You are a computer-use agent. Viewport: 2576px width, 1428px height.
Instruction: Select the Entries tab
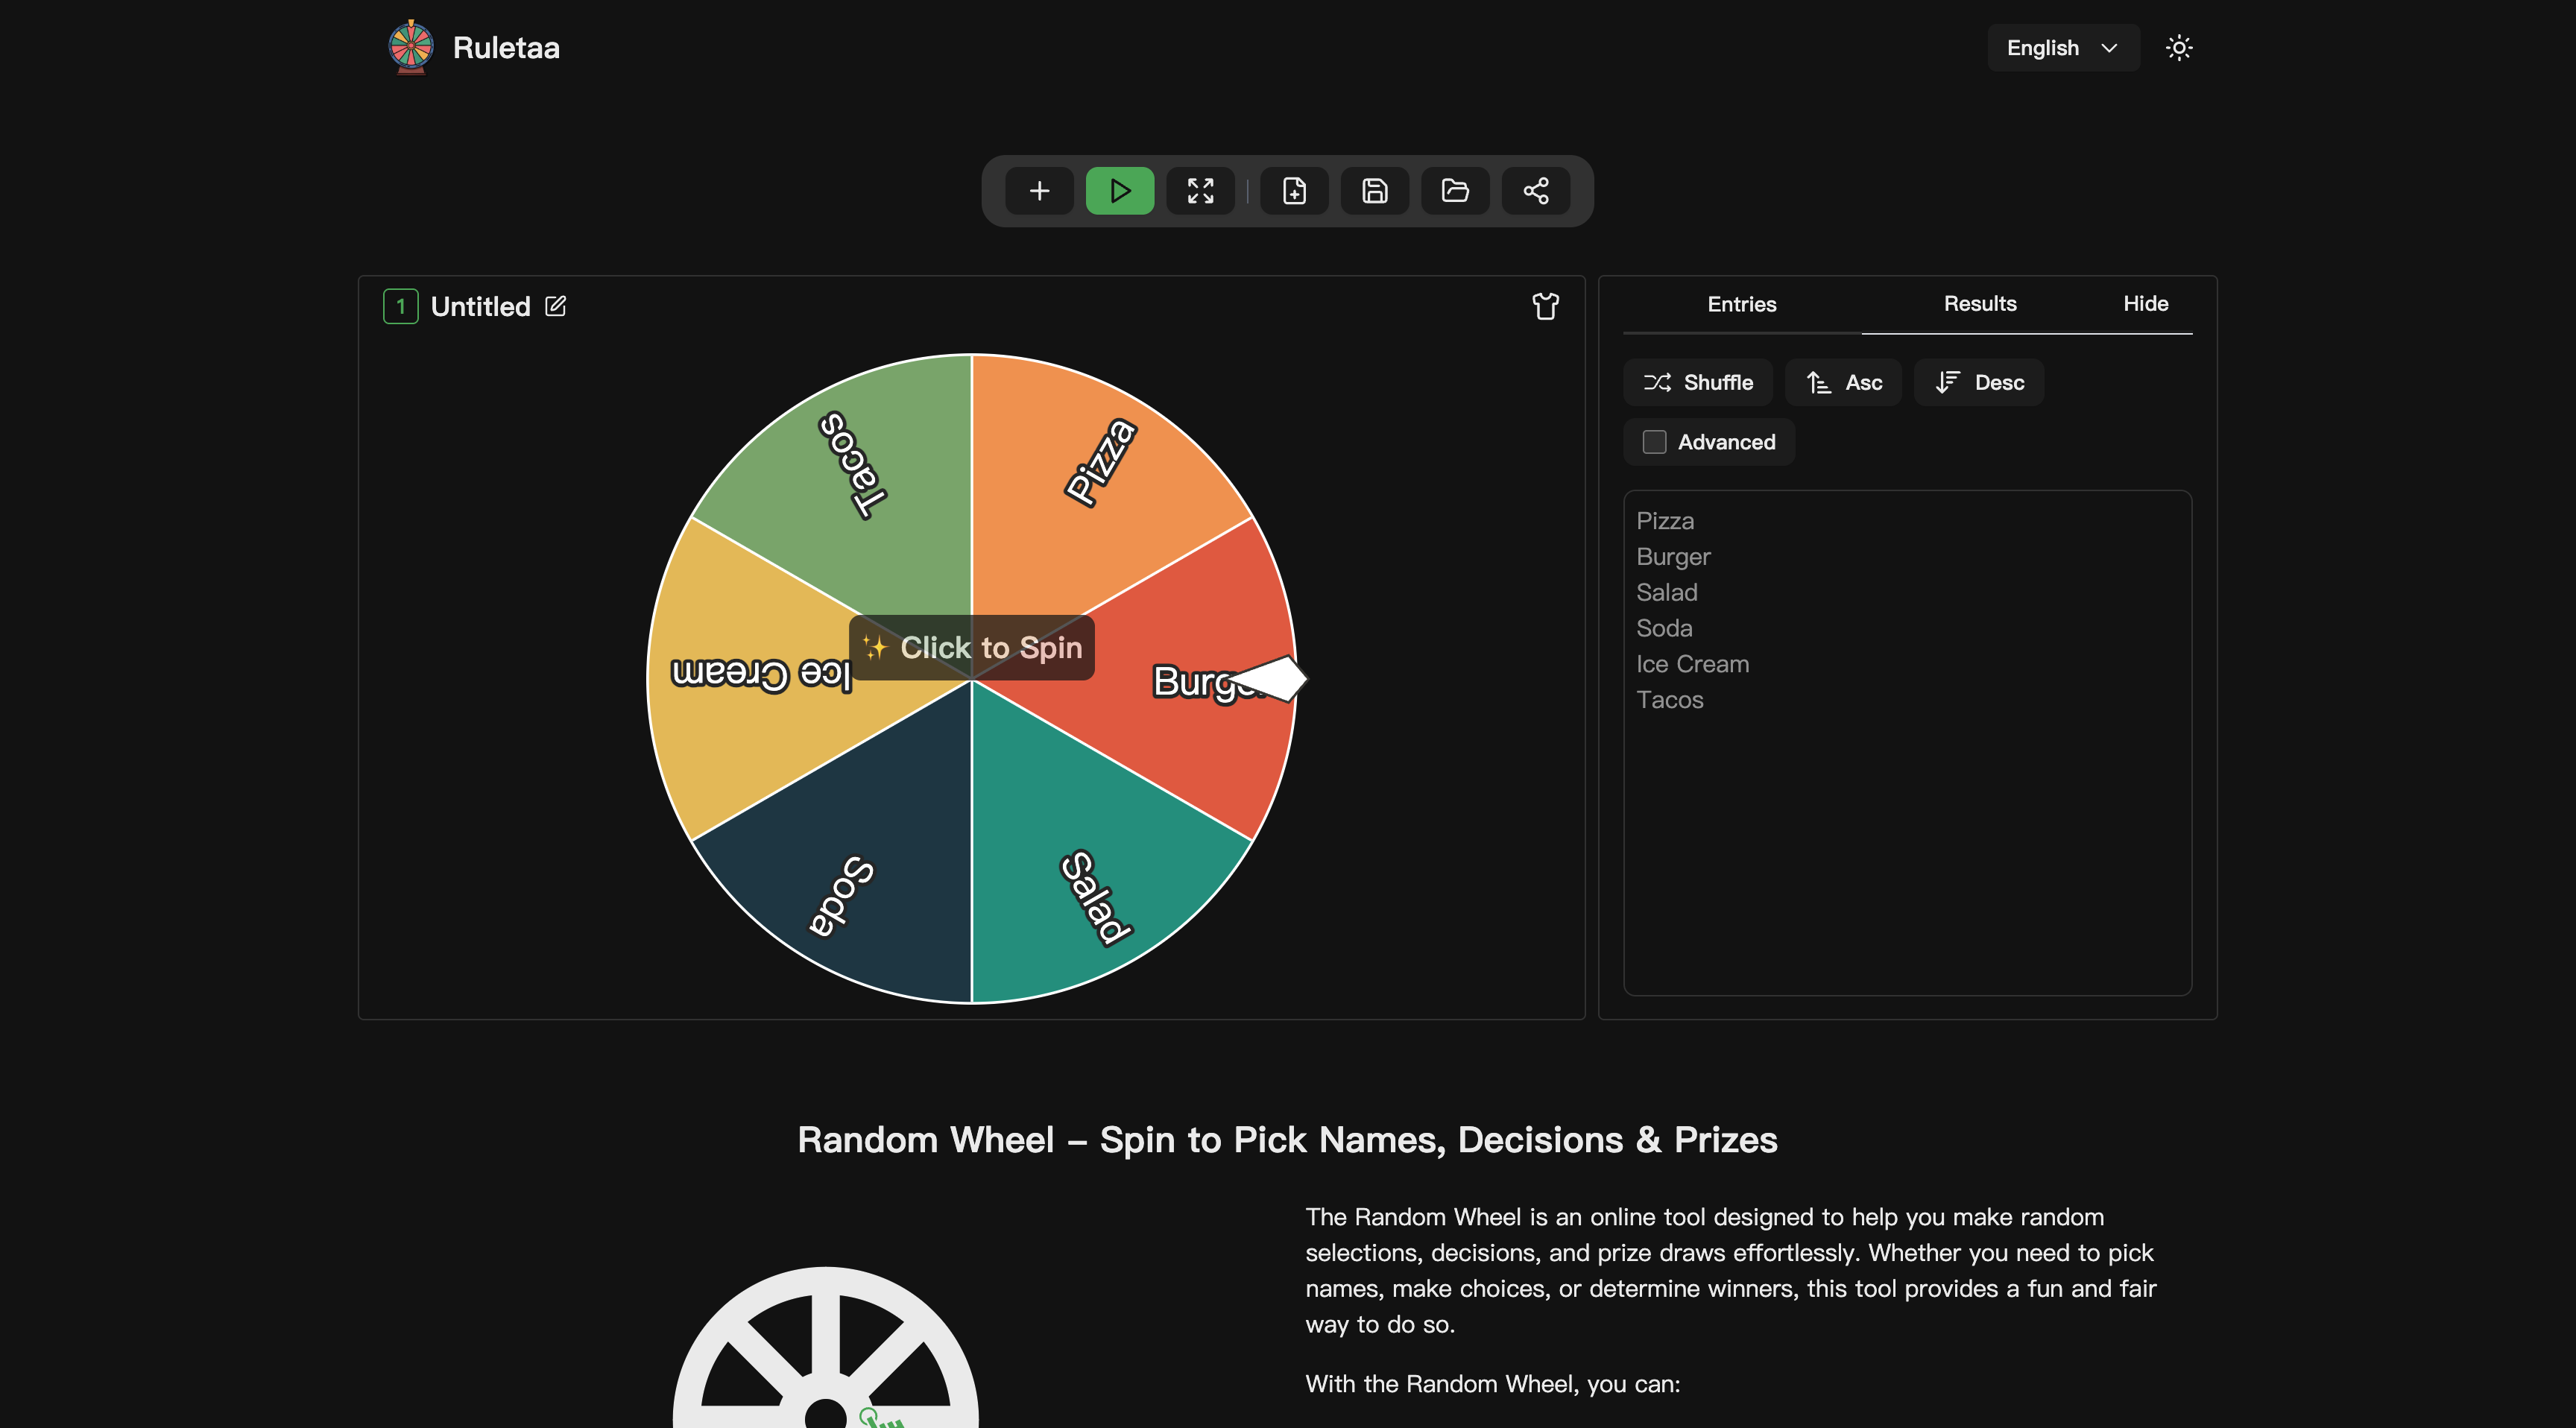[1742, 304]
